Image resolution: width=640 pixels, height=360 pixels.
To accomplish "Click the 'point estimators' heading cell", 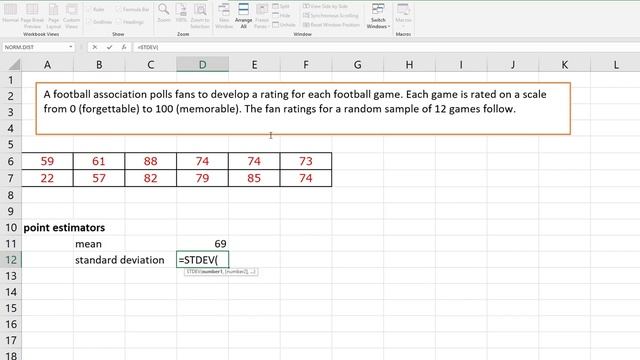I will coord(64,227).
